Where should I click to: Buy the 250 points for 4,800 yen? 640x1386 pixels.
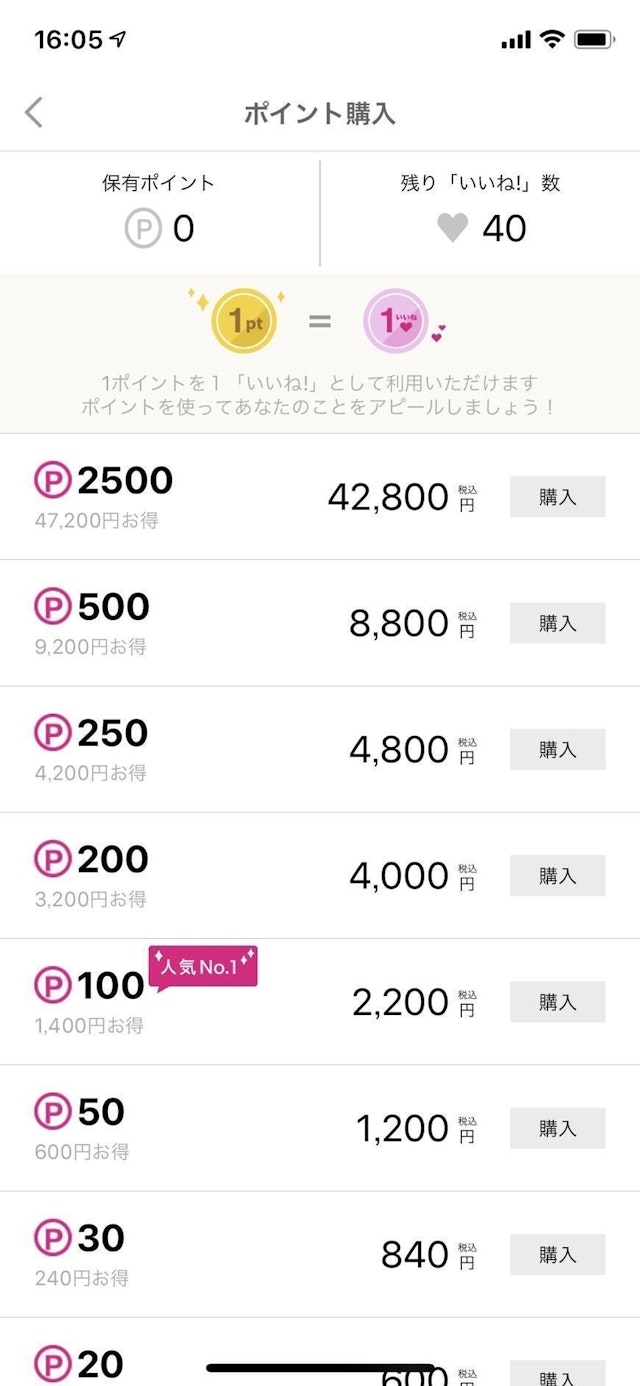click(x=557, y=749)
